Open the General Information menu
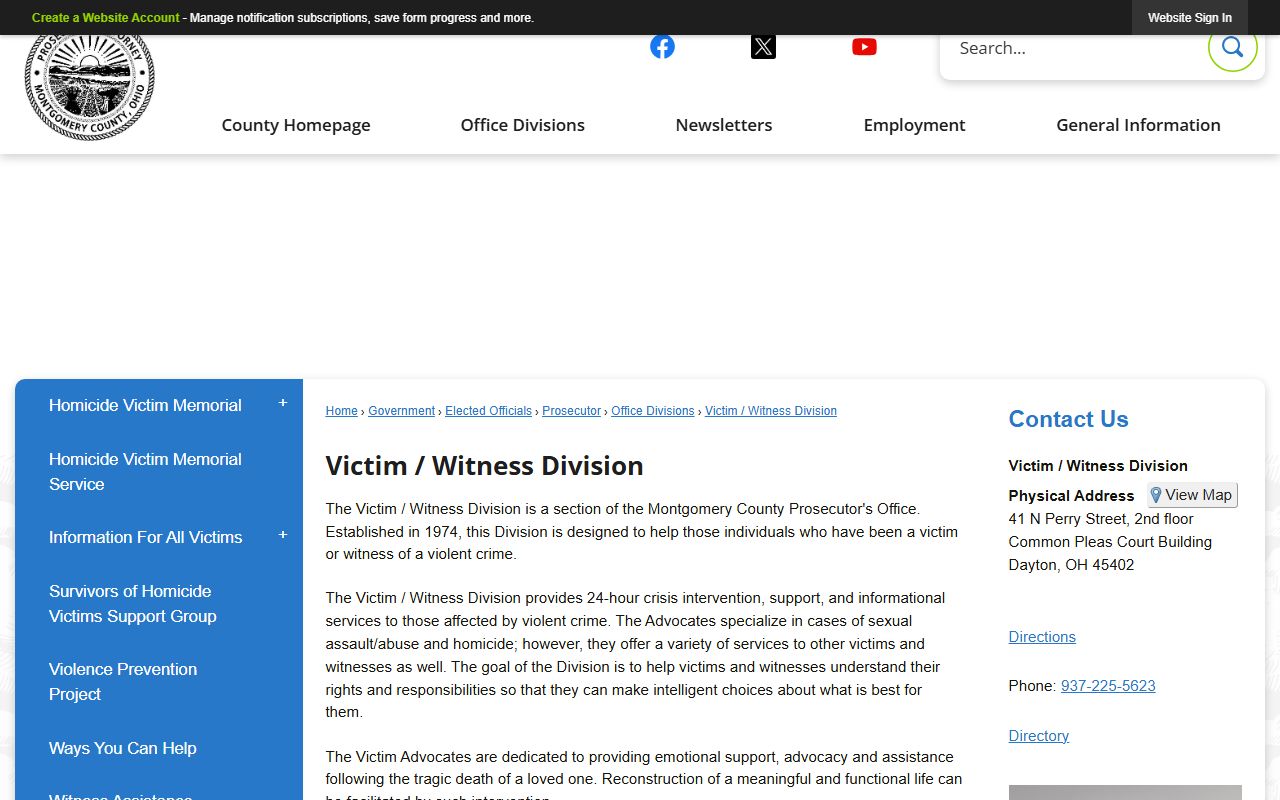 coord(1138,125)
